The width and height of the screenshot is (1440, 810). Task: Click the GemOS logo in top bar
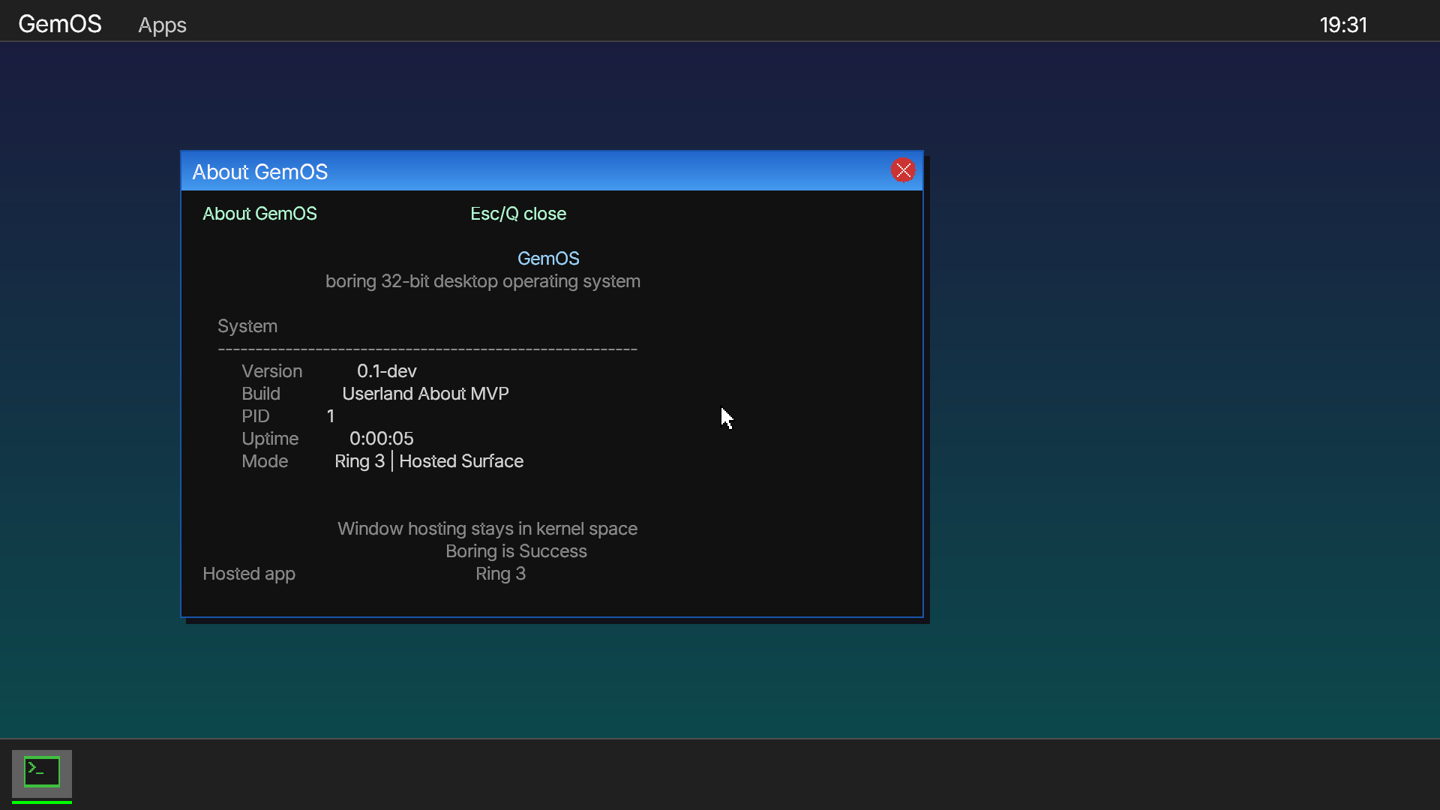[60, 24]
